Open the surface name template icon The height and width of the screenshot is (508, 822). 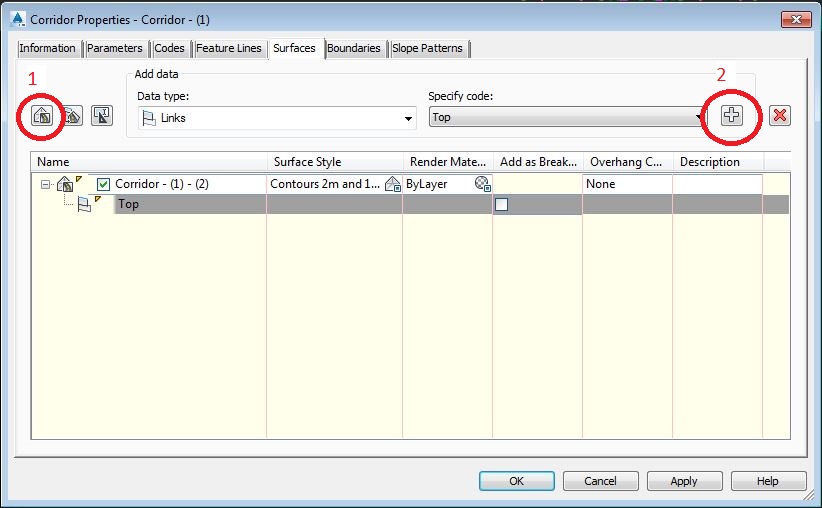pyautogui.click(x=102, y=115)
